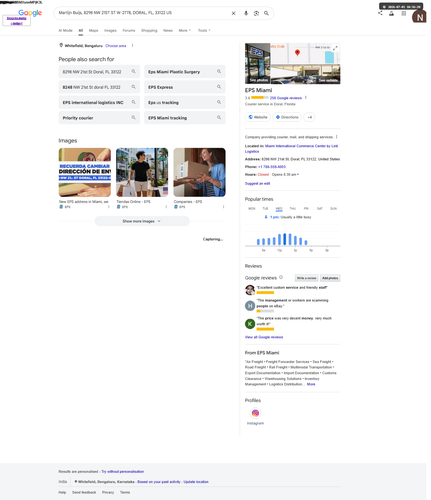Click info icon beside Google reviews heading
Image resolution: width=431 pixels, height=500 pixels.
281,277
